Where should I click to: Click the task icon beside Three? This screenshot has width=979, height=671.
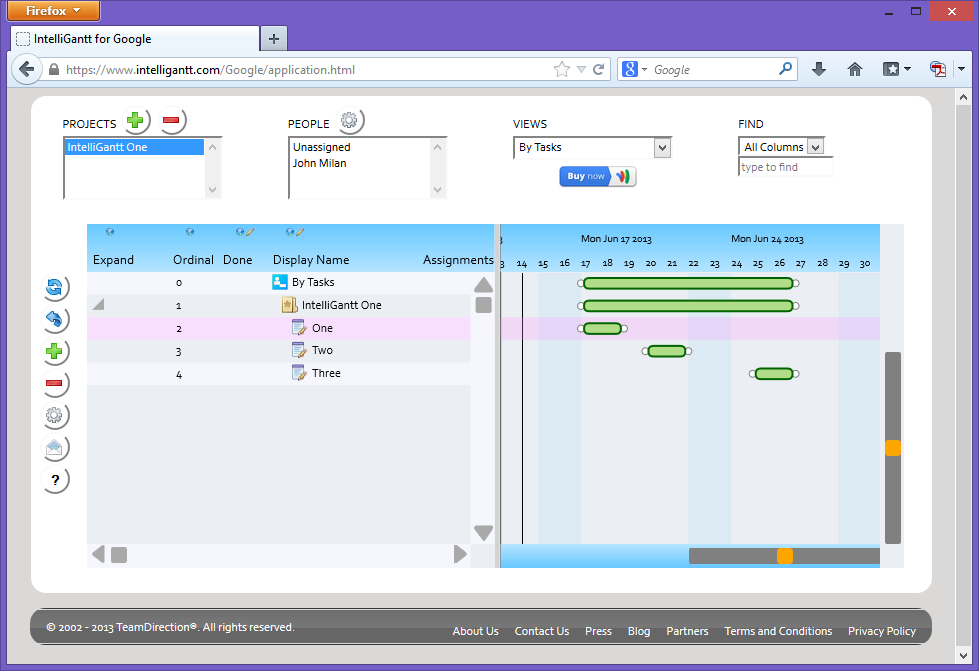pos(299,373)
